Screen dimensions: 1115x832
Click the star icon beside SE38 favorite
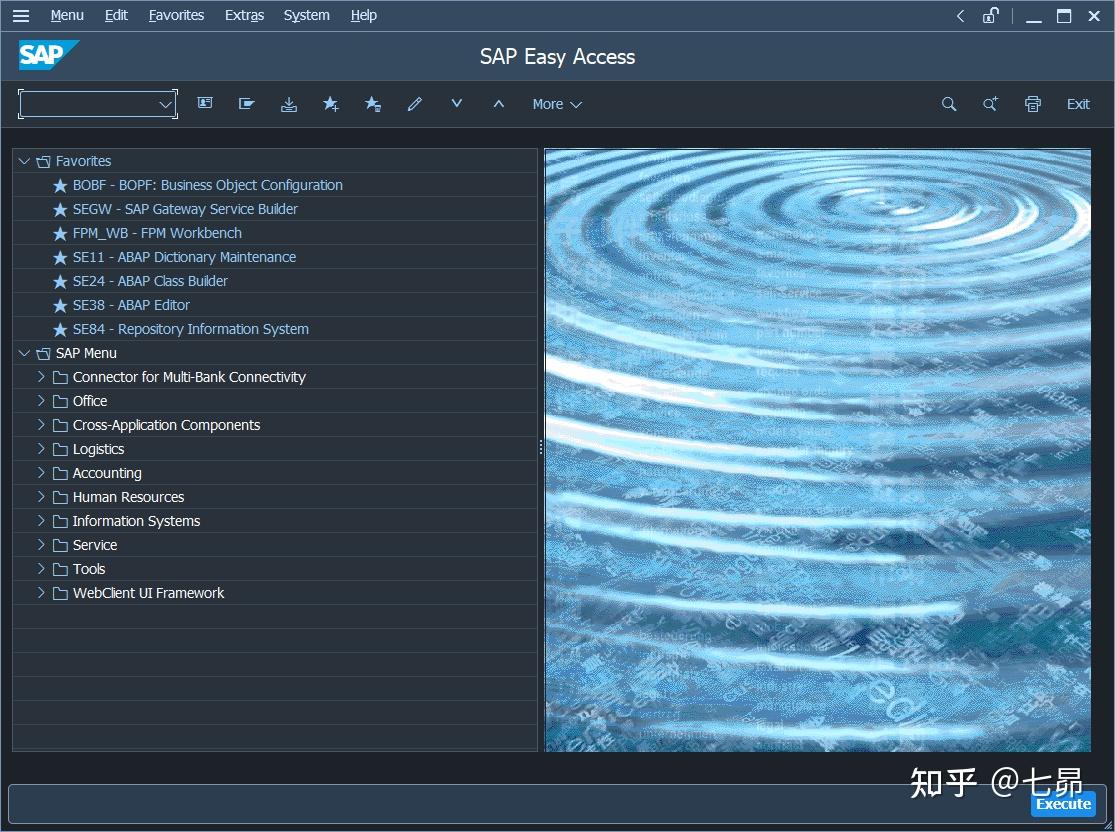pos(60,306)
